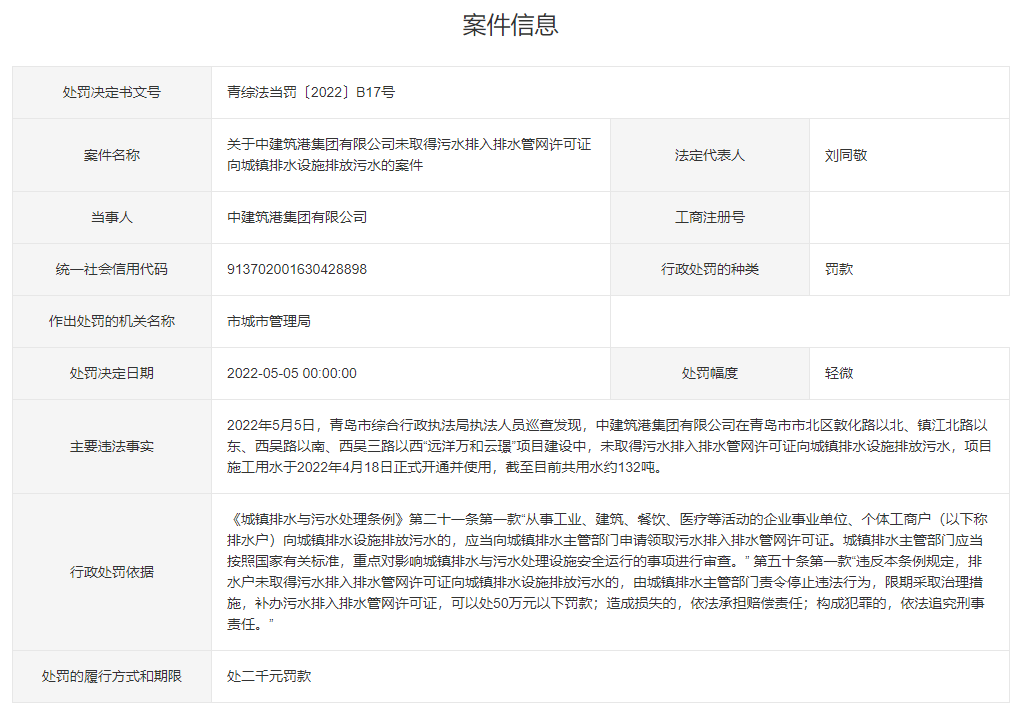
Task: Click the 案件信息 page heading
Action: 510,25
